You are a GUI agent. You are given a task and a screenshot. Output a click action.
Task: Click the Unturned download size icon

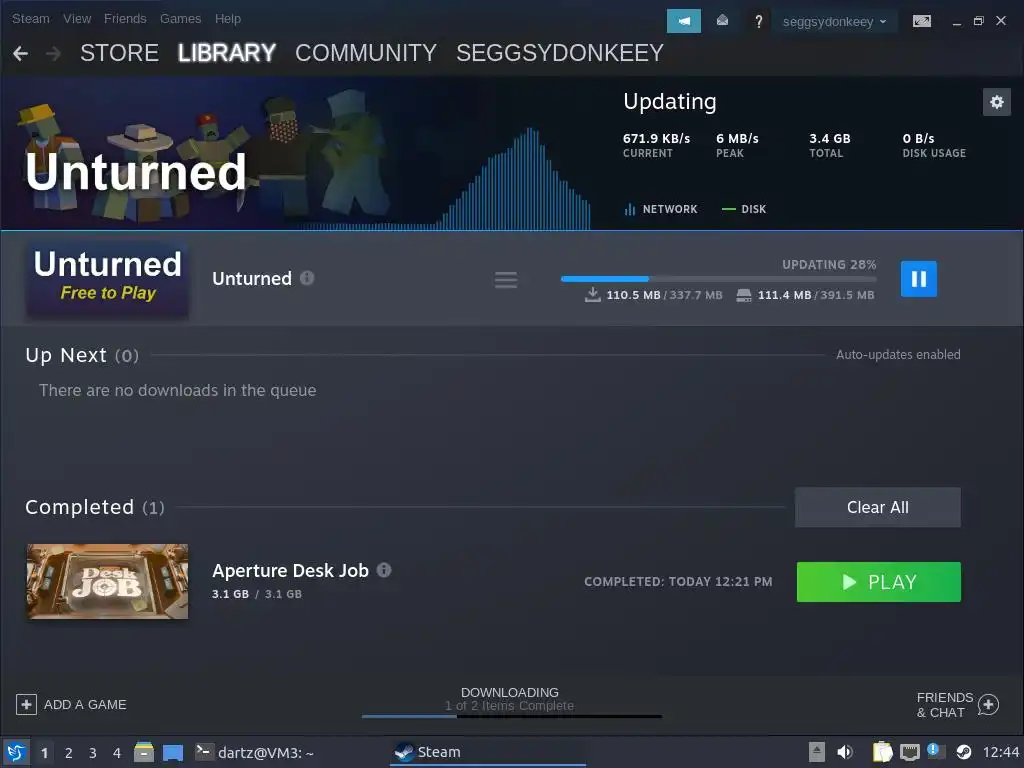click(592, 295)
